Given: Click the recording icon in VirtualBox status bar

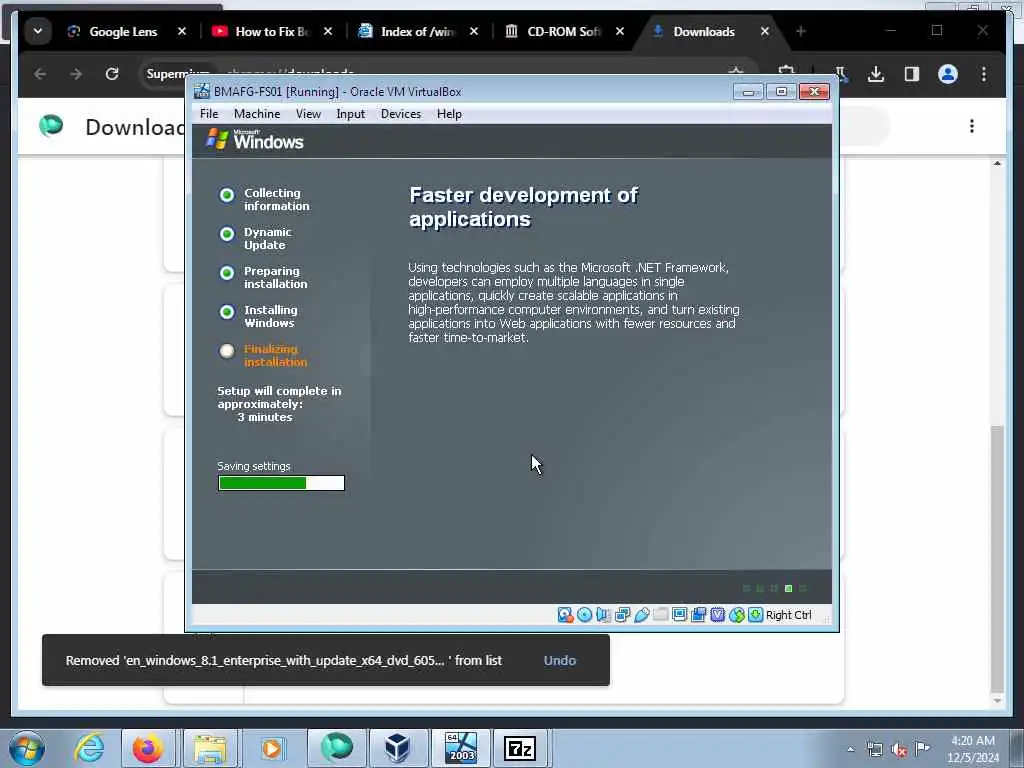Looking at the screenshot, I should click(x=699, y=615).
